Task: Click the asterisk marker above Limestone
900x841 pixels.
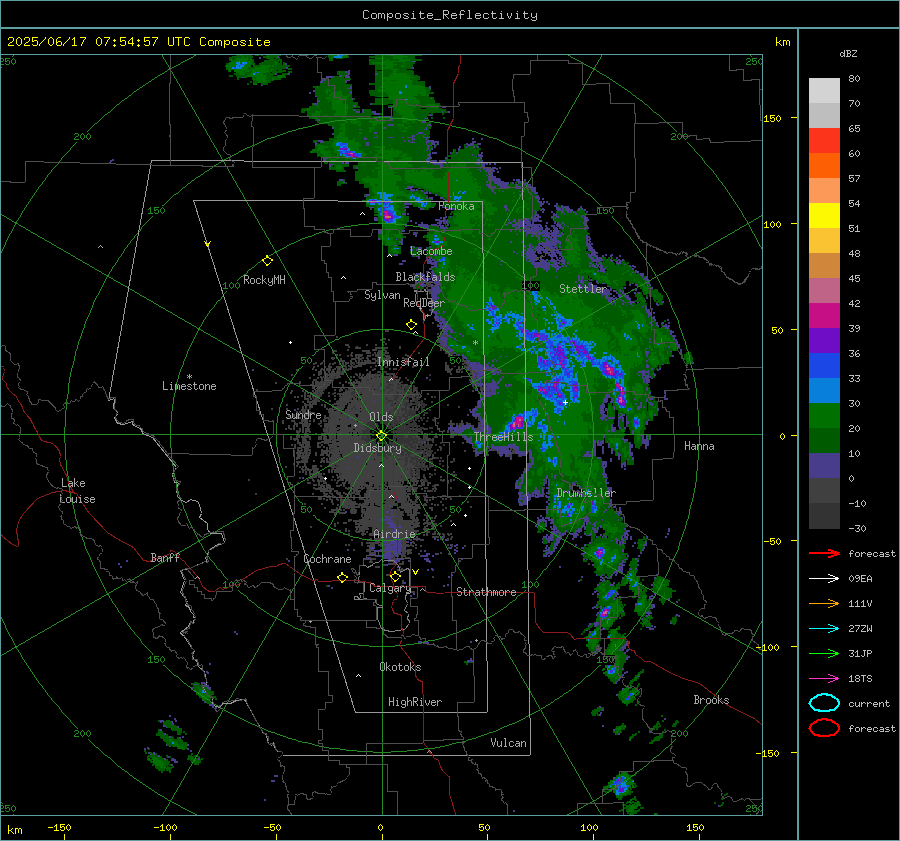Action: tap(189, 377)
